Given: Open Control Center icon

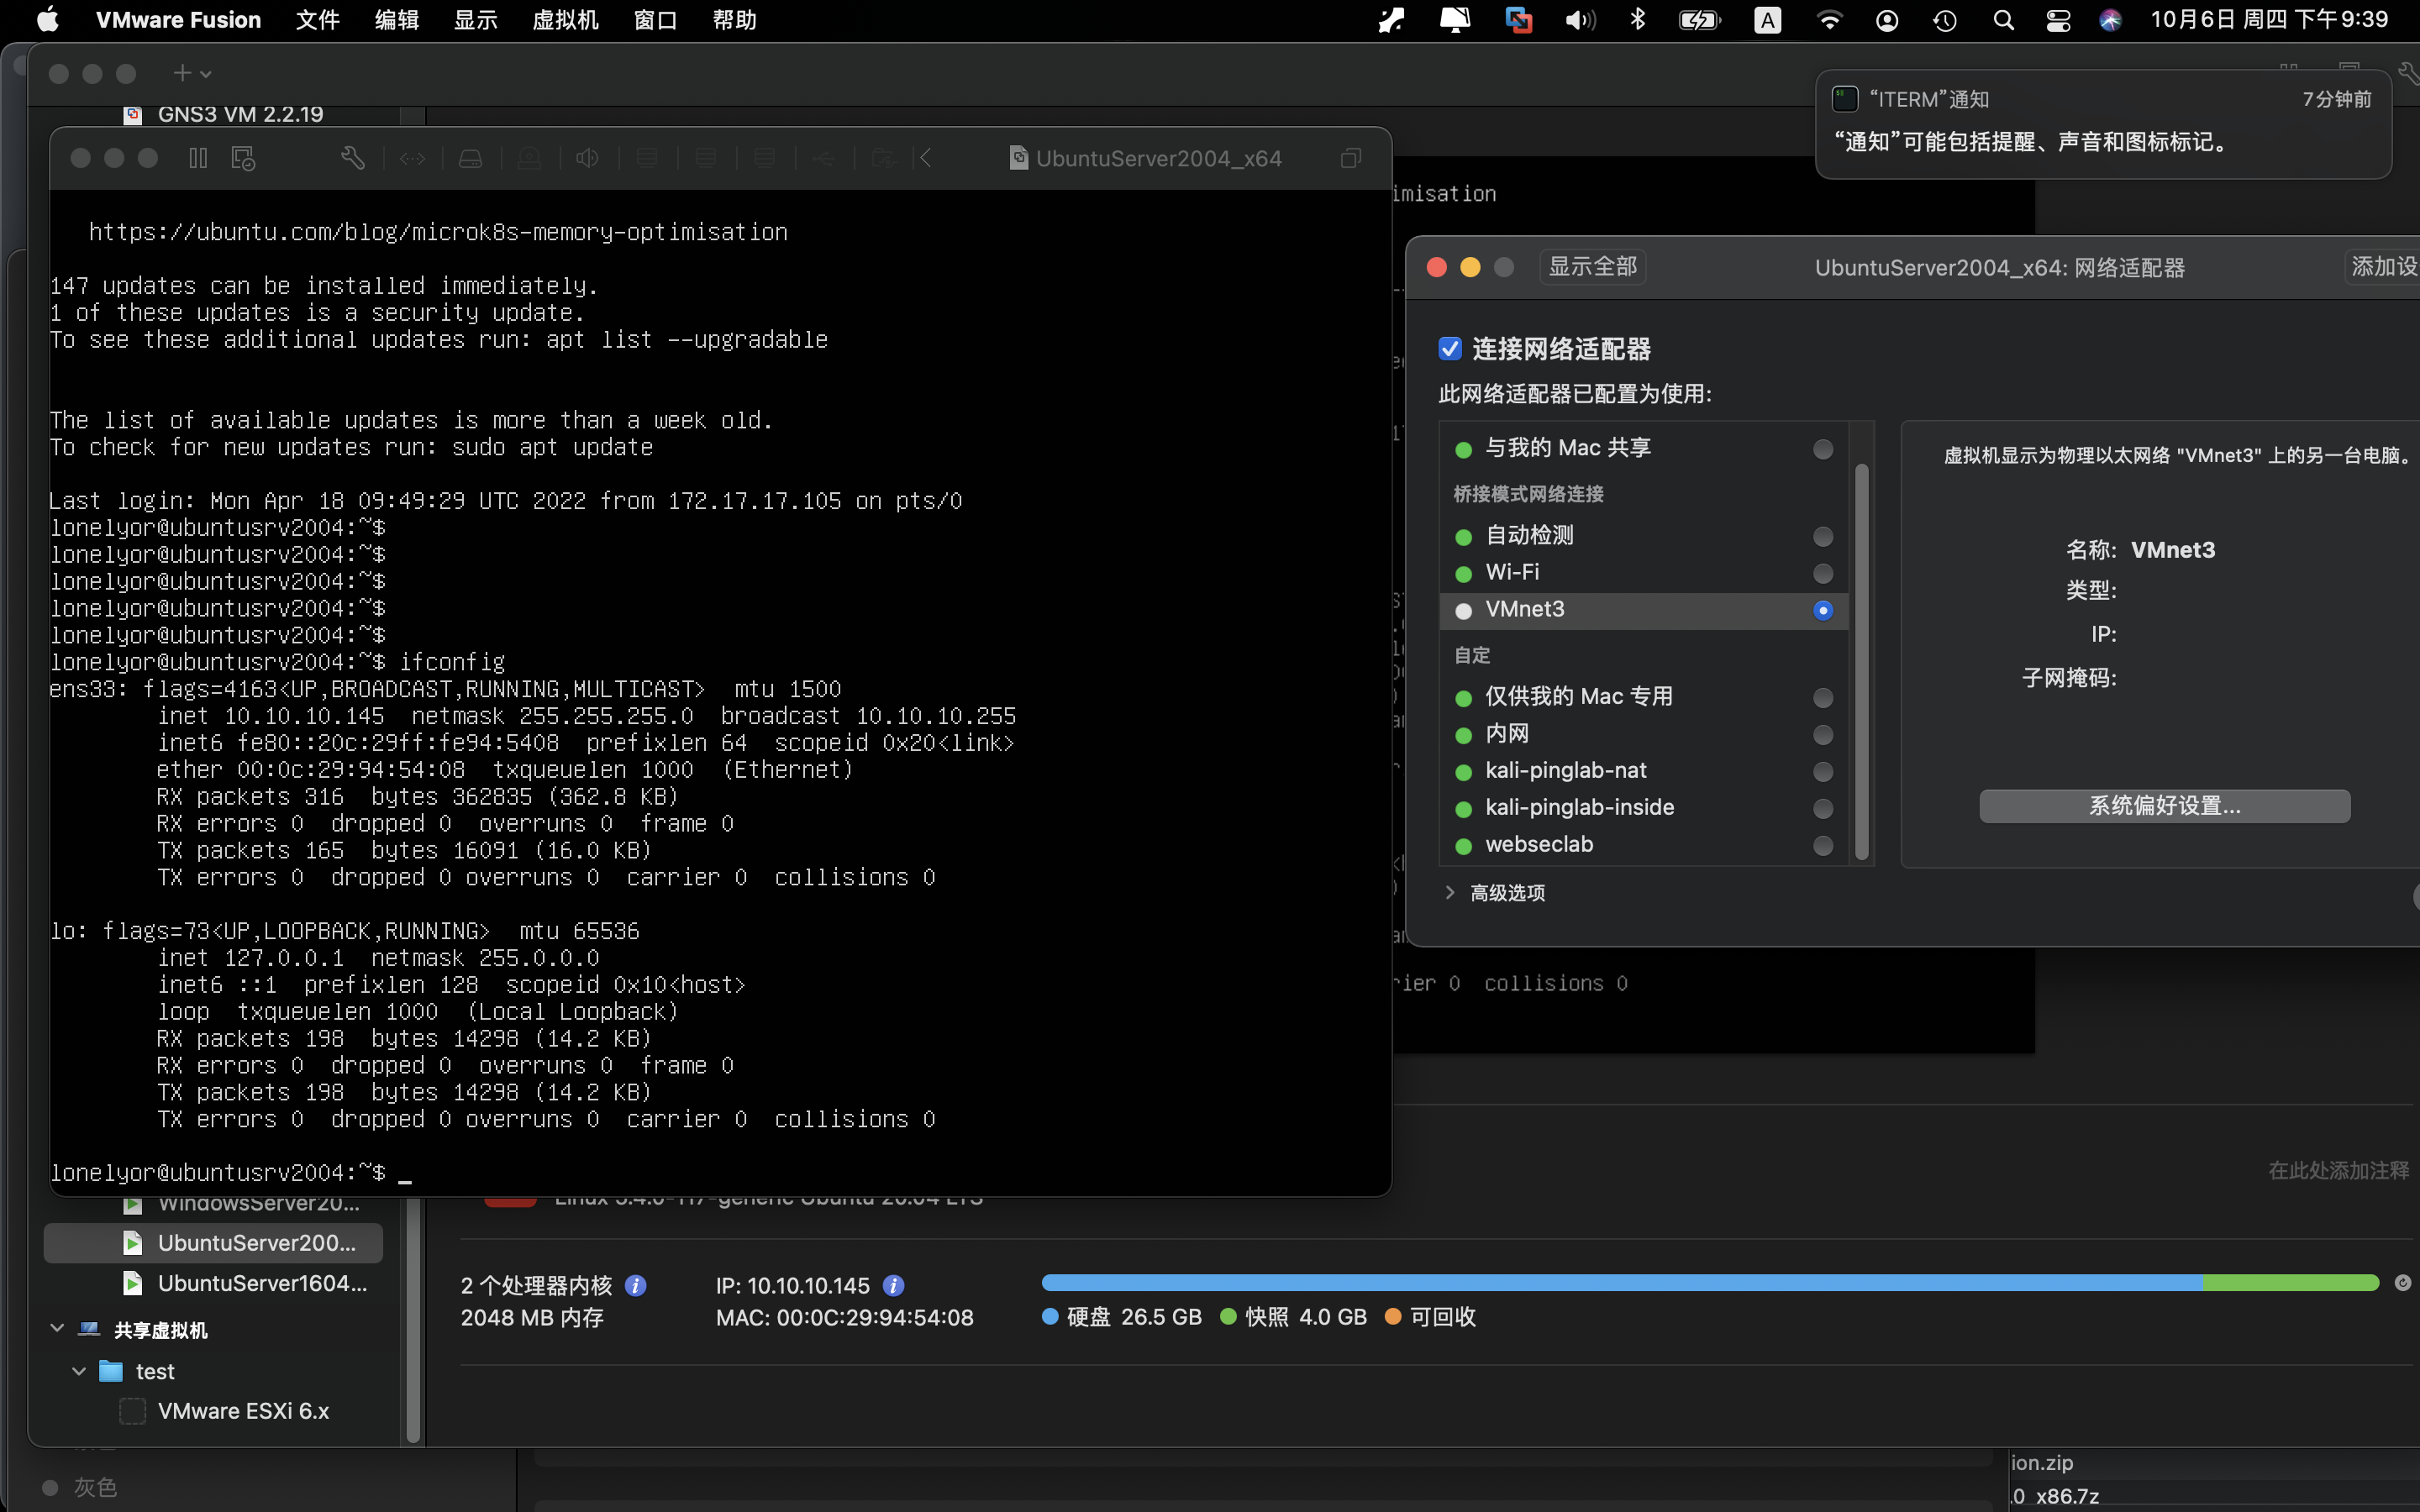Looking at the screenshot, I should tap(2058, 20).
